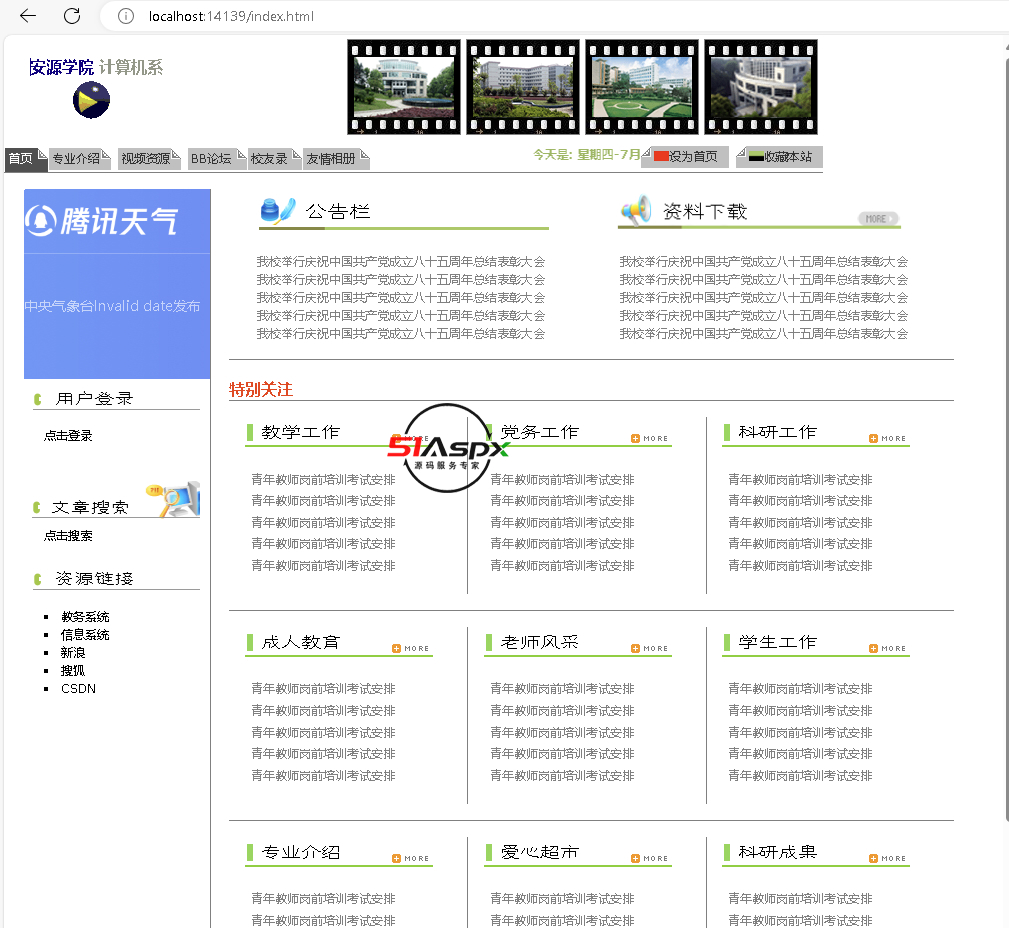Open first campus filmstrip photo with fountain
This screenshot has height=928, width=1009.
click(x=403, y=87)
